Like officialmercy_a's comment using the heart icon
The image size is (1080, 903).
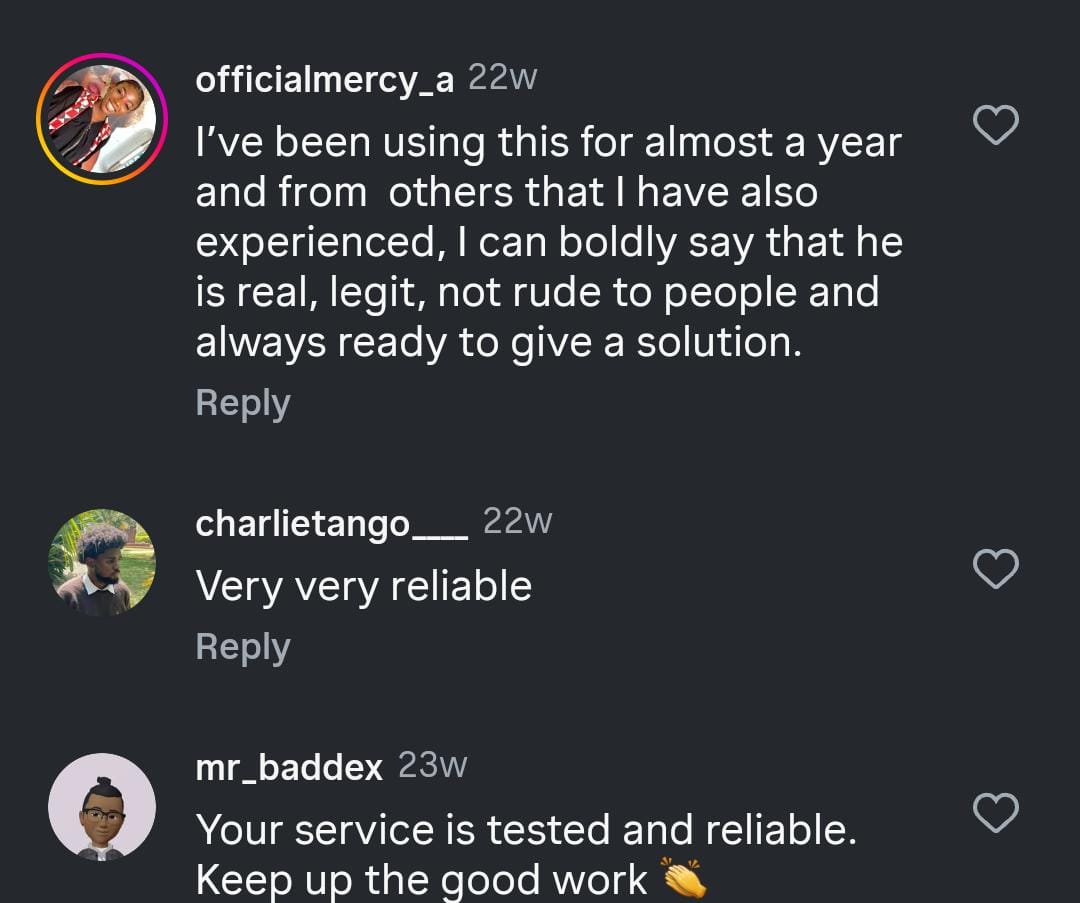(995, 124)
